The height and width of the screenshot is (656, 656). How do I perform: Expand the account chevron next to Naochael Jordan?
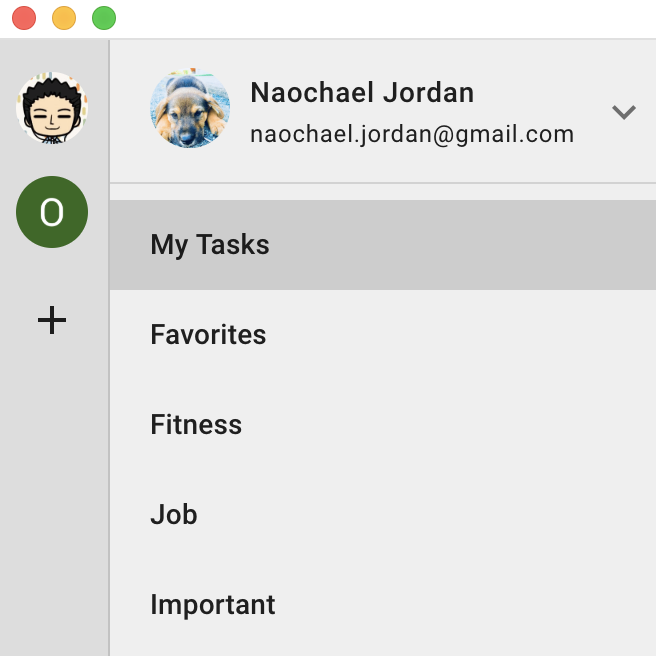(624, 112)
